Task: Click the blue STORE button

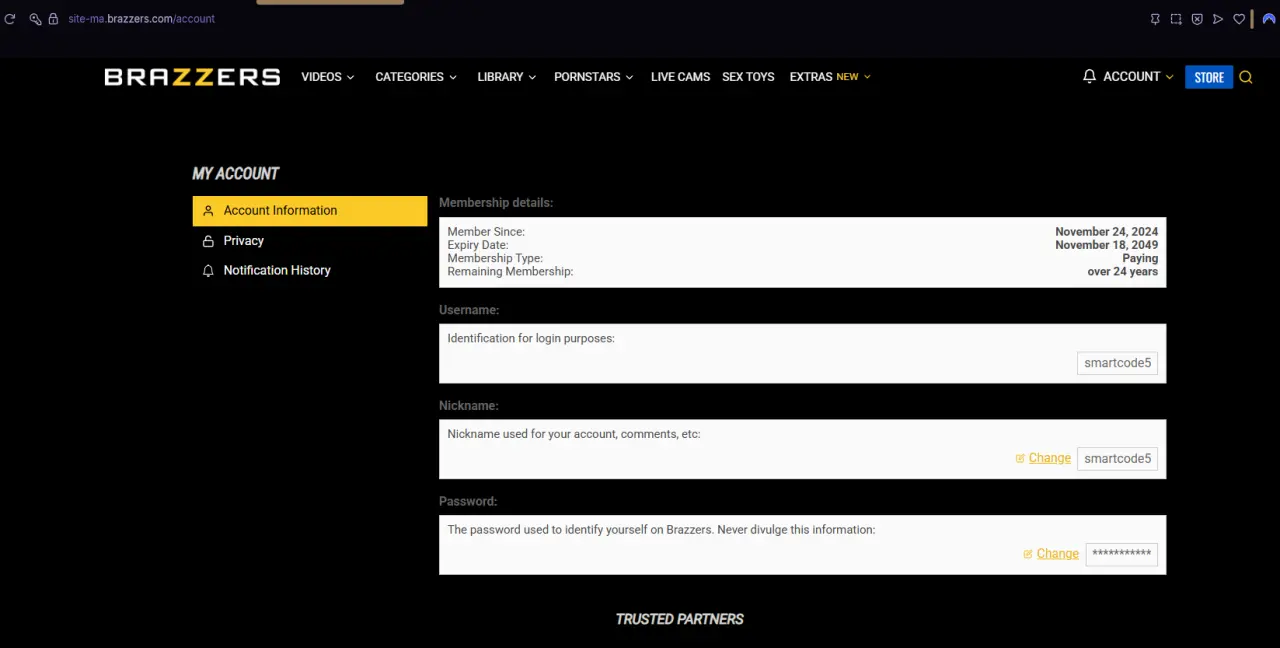Action: pyautogui.click(x=1209, y=77)
